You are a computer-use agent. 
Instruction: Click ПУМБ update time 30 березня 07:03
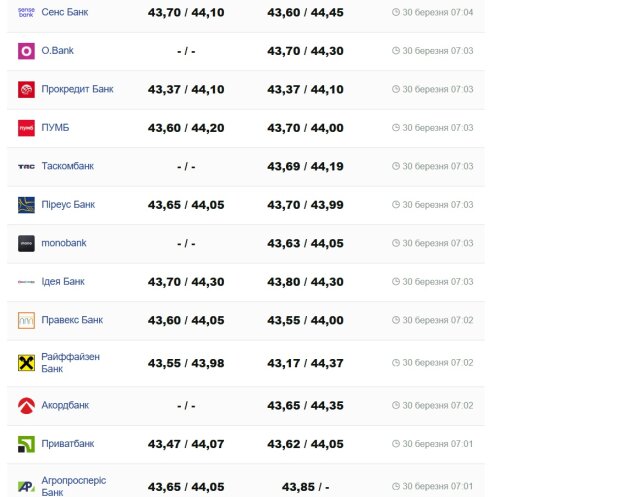point(438,128)
